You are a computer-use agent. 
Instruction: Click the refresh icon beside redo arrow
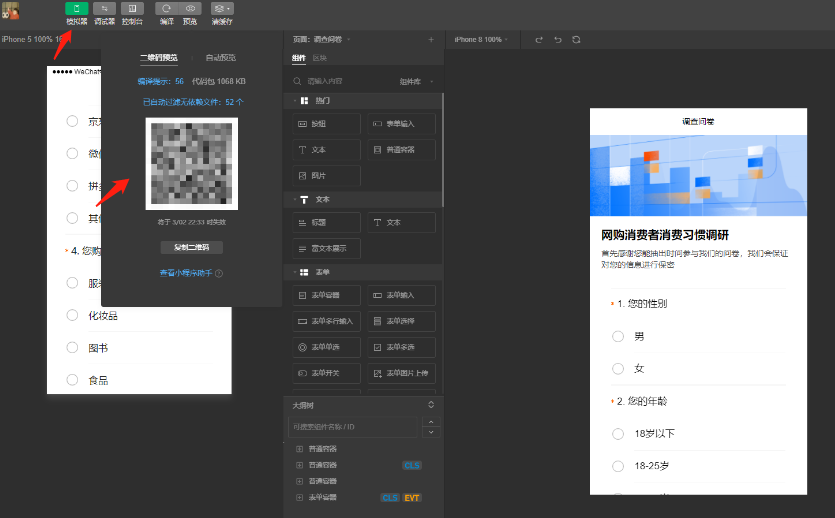click(576, 39)
